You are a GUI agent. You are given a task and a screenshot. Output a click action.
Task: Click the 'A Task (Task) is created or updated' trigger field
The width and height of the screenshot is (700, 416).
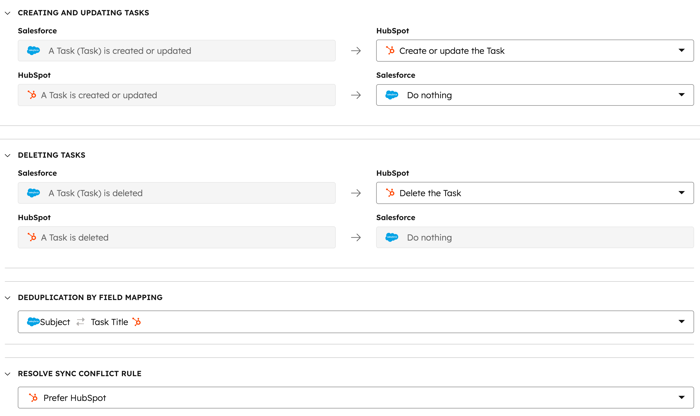click(x=177, y=50)
